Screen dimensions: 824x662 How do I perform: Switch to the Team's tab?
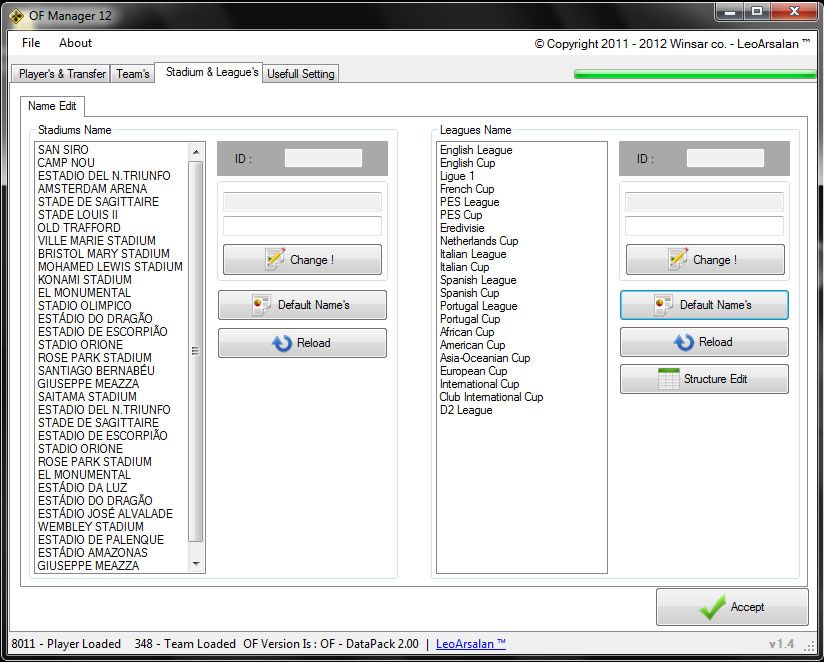click(133, 74)
